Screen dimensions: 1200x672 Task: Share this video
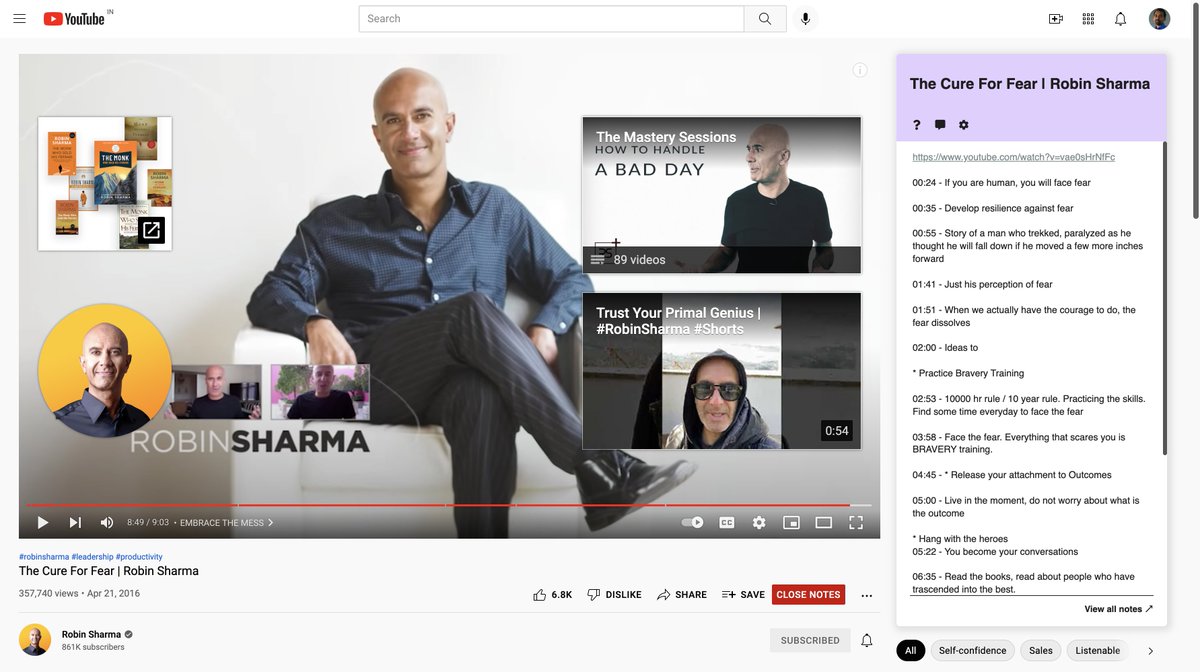click(x=682, y=595)
